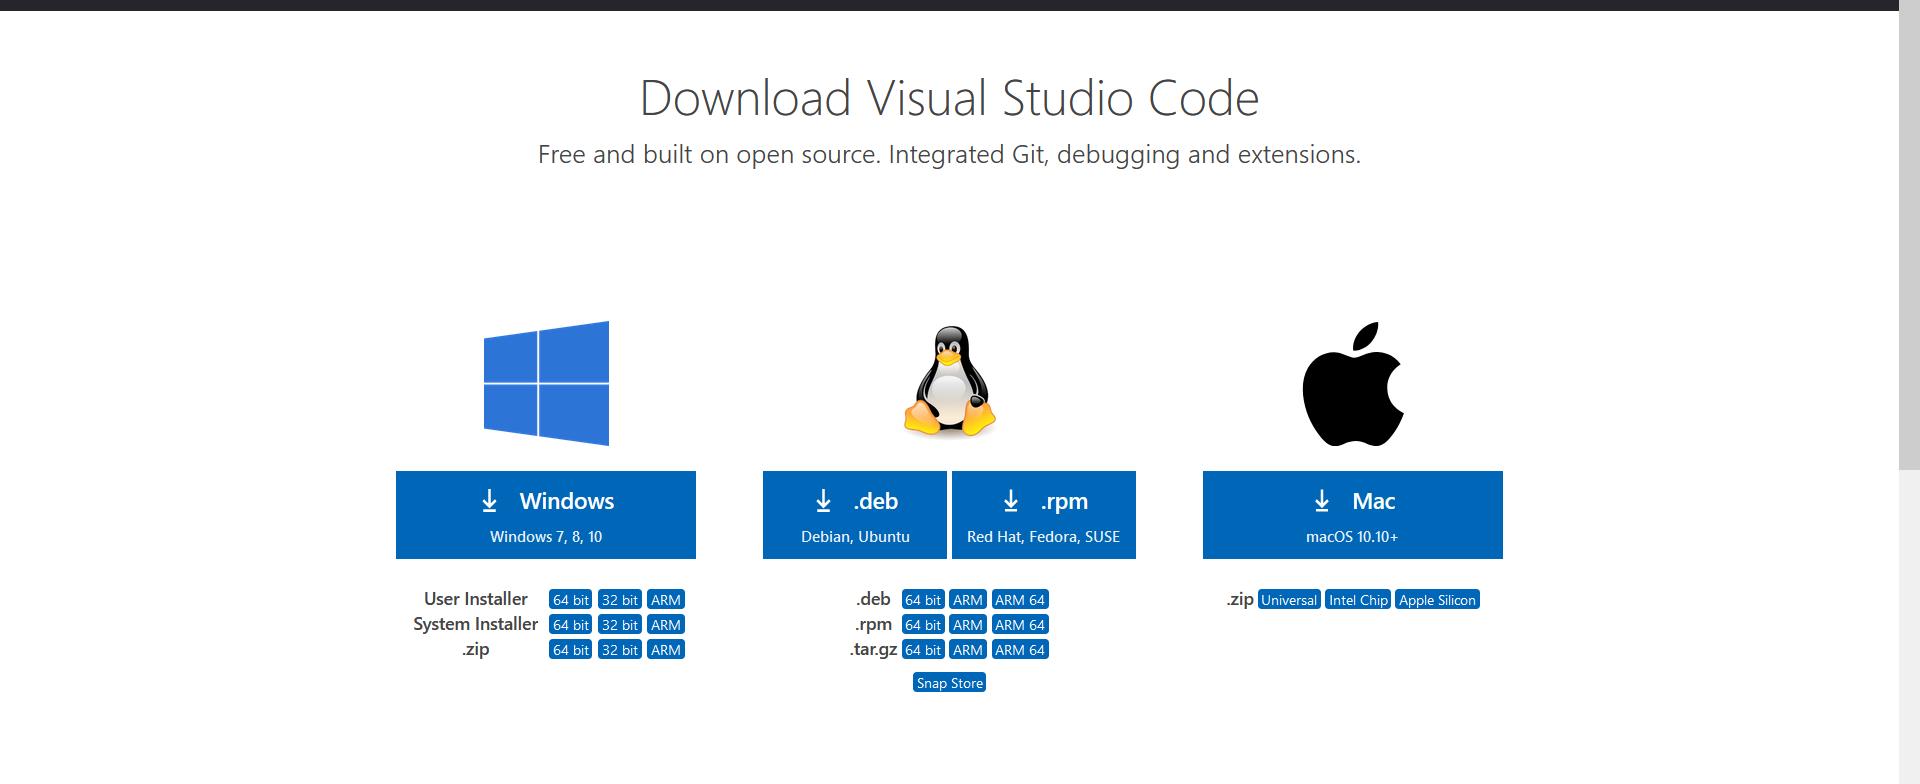Choose Linux .deb ARM 64 link
1920x784 pixels.
(x=1020, y=600)
